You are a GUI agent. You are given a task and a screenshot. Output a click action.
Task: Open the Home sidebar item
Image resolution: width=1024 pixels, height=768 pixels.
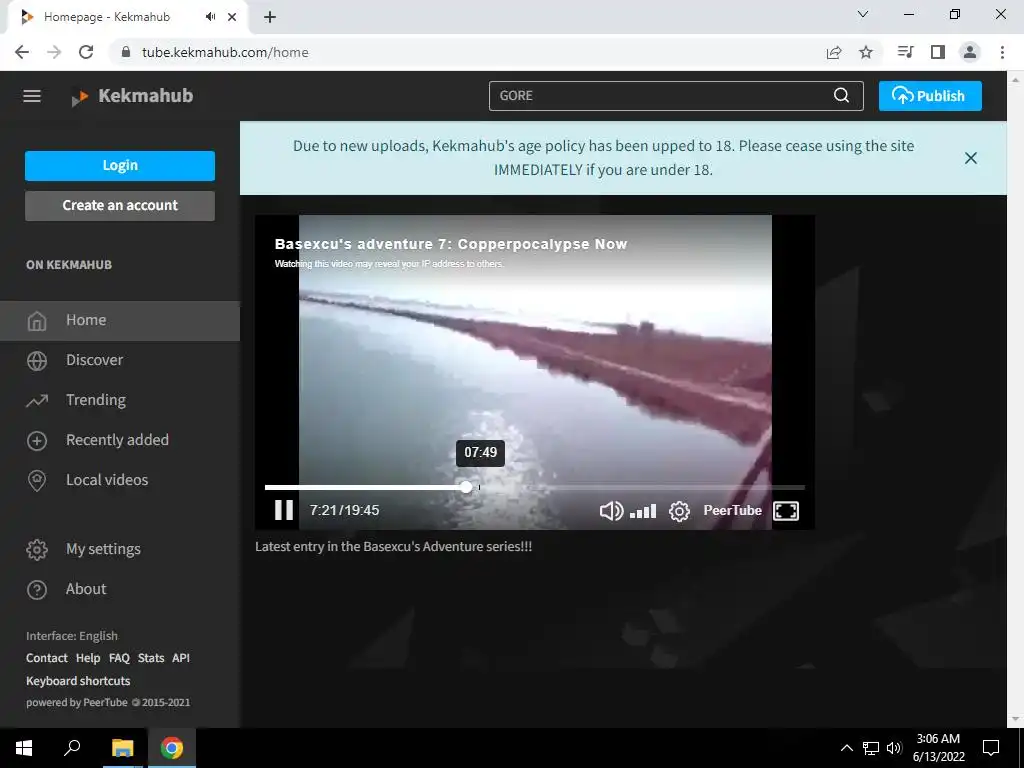coord(120,321)
